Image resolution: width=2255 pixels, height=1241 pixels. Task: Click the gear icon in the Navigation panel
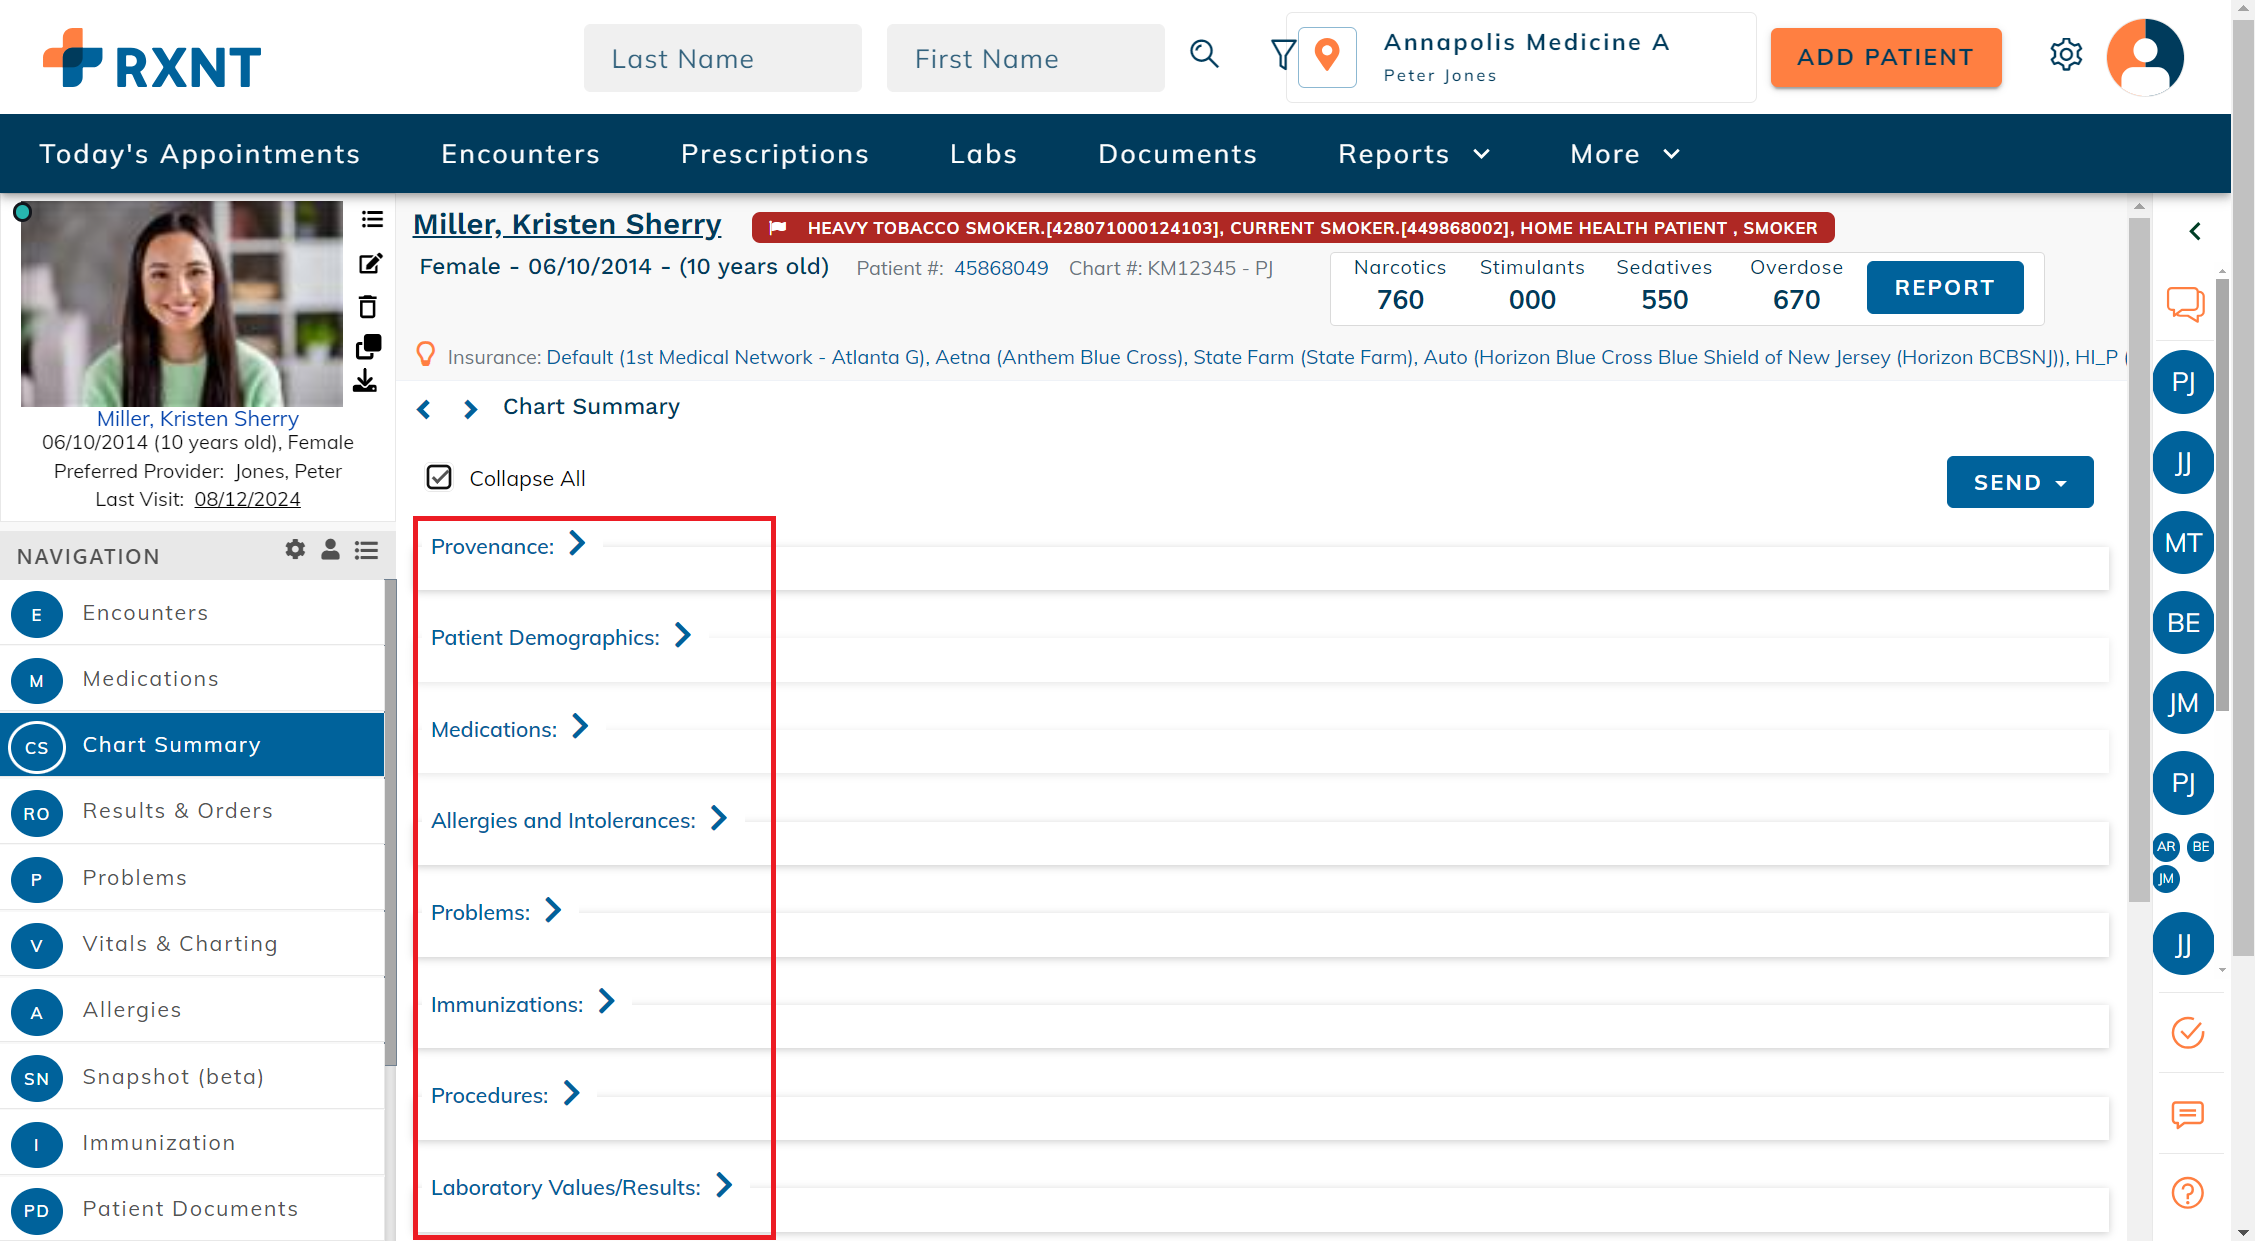(294, 549)
